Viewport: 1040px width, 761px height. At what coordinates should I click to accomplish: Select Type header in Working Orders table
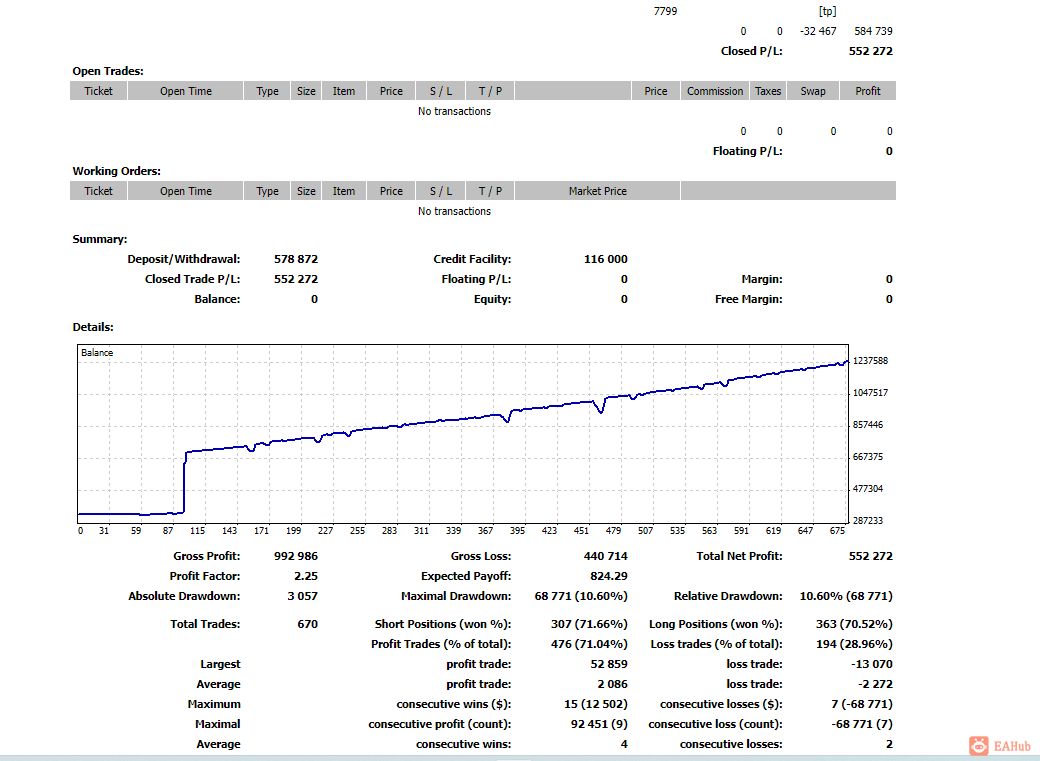pyautogui.click(x=267, y=191)
